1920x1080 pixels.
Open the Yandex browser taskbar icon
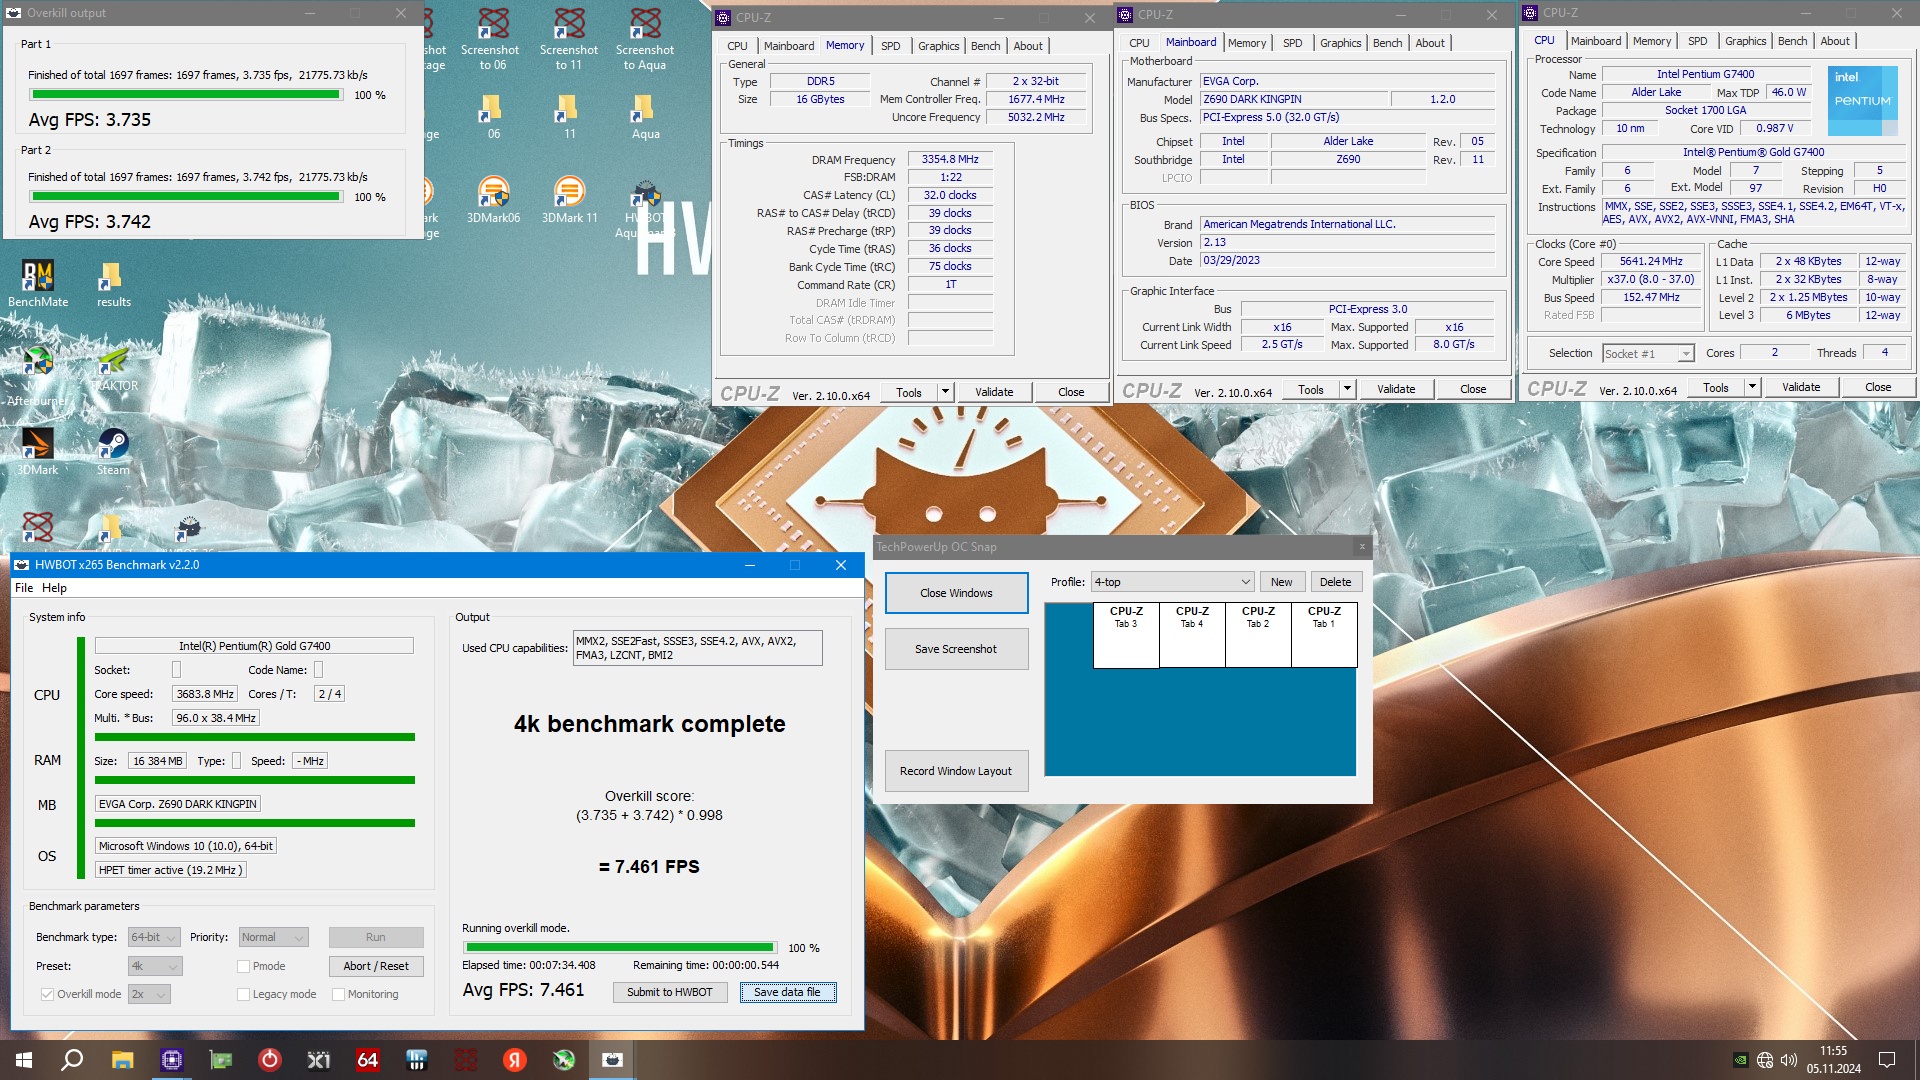pos(515,1060)
